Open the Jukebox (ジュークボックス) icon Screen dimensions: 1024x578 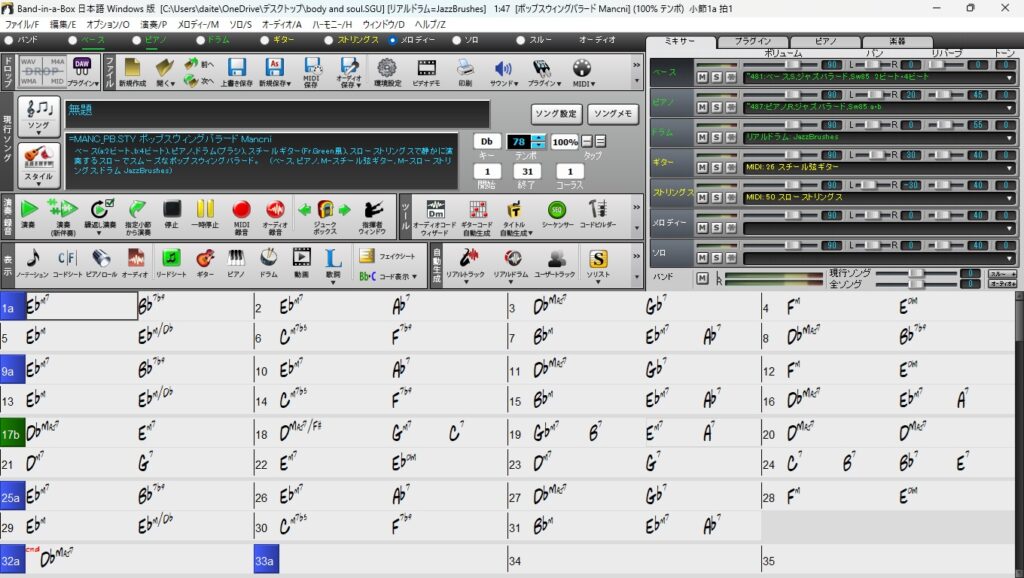tap(325, 215)
